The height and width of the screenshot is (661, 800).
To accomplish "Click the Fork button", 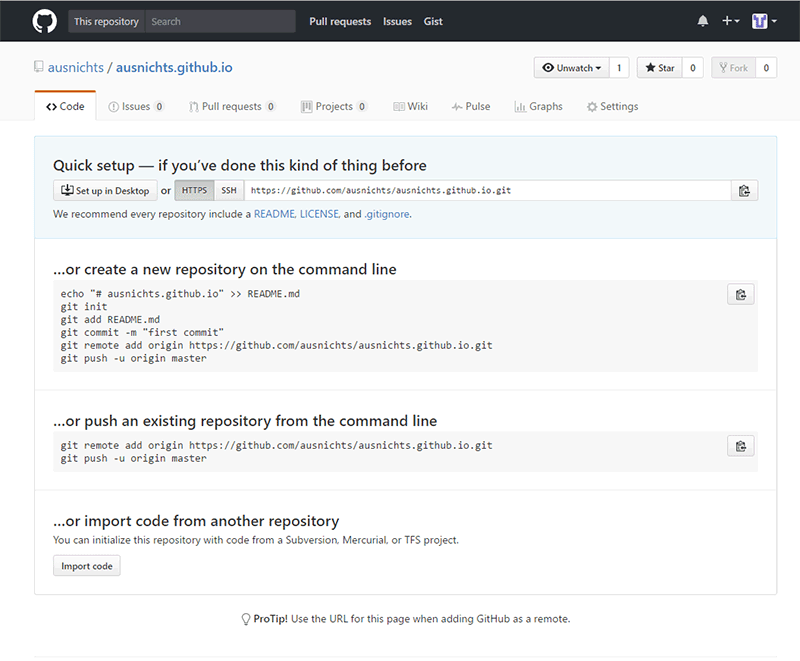I will click(x=733, y=68).
